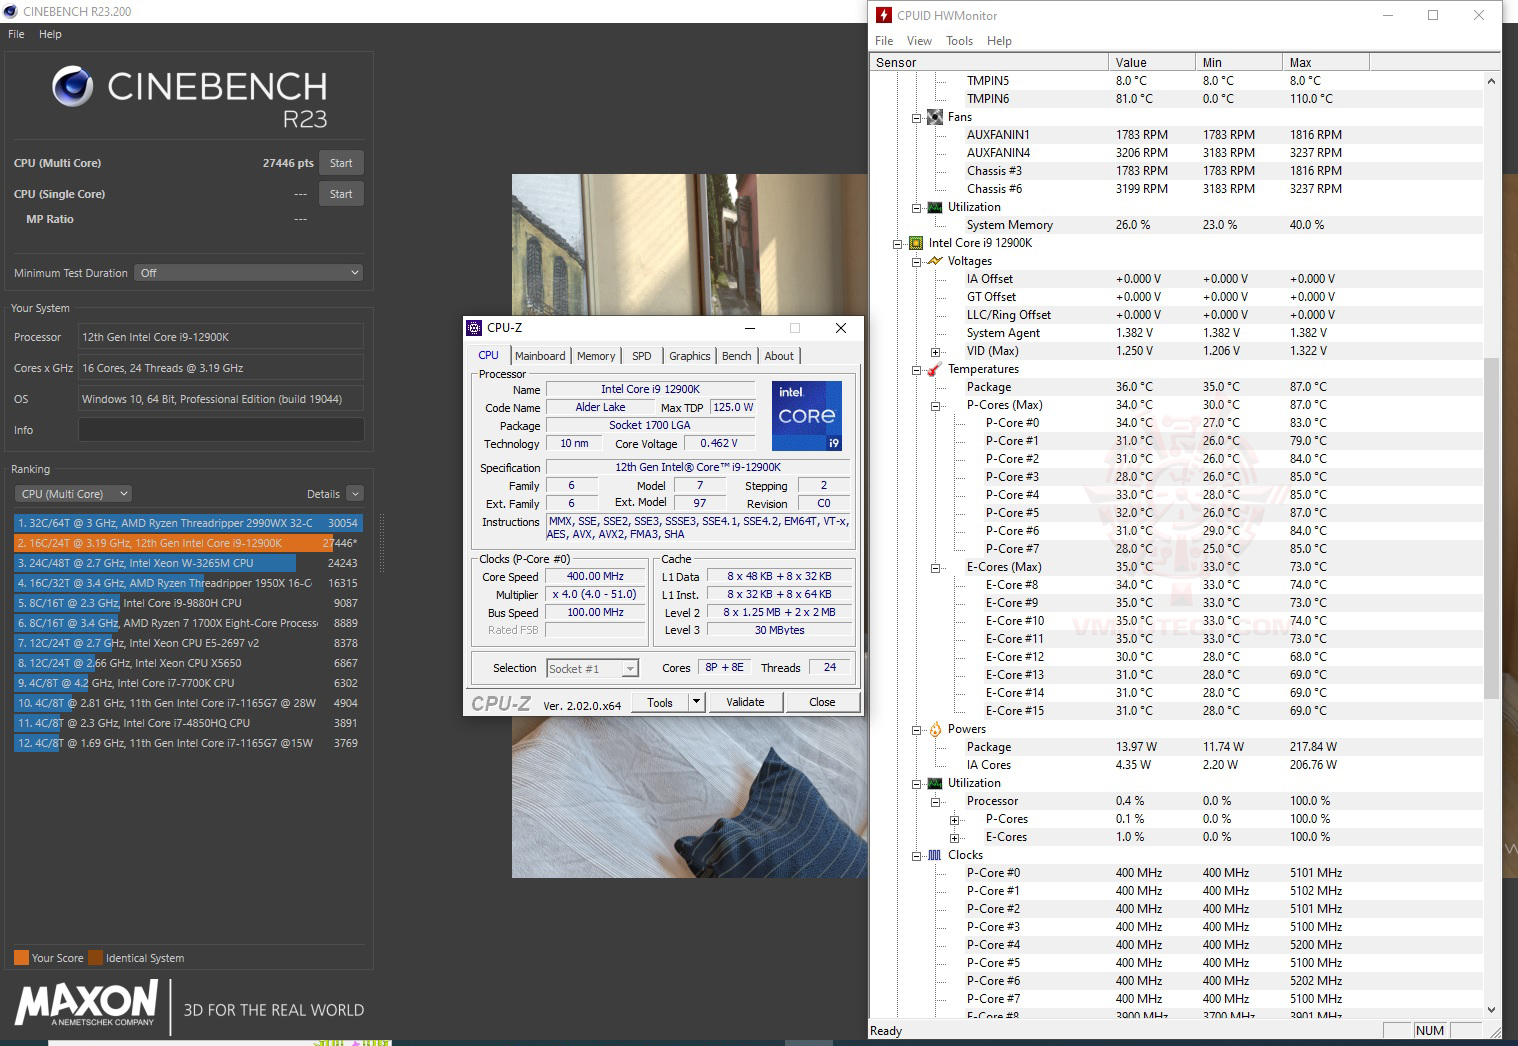Click the Value column header
Image resolution: width=1518 pixels, height=1046 pixels.
coord(1152,62)
